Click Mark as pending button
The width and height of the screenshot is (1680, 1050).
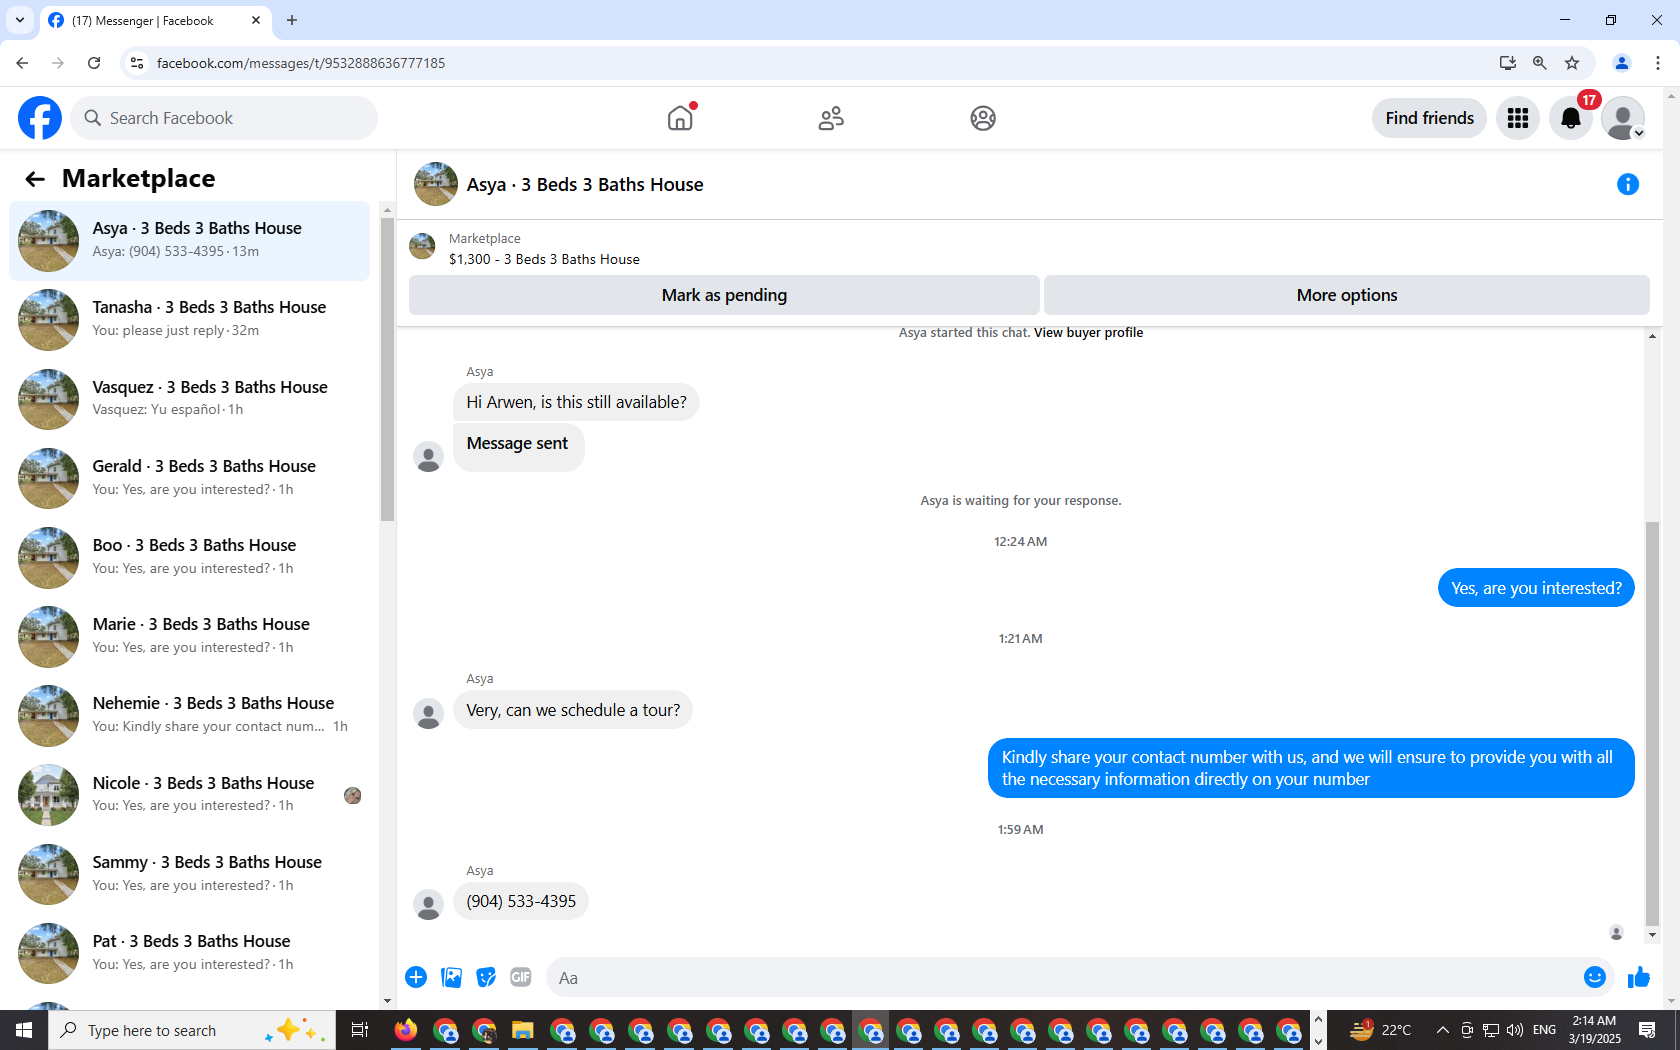pos(724,295)
